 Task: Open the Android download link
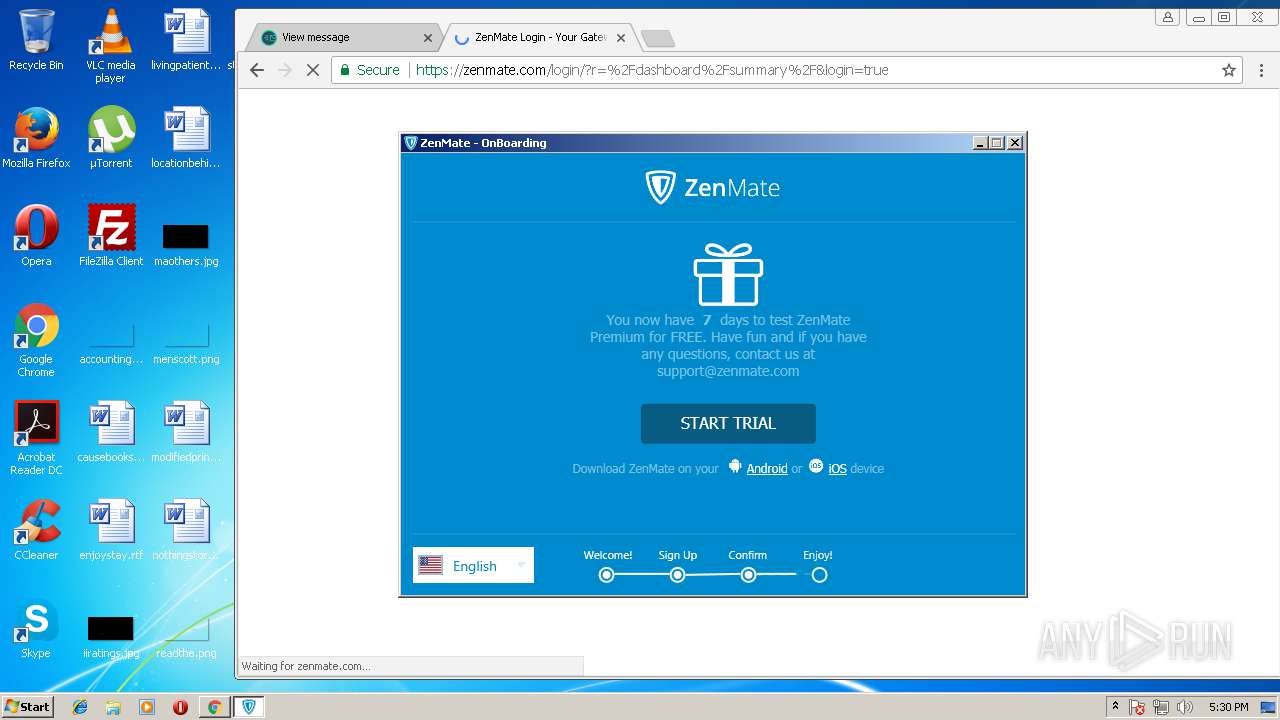pyautogui.click(x=767, y=468)
